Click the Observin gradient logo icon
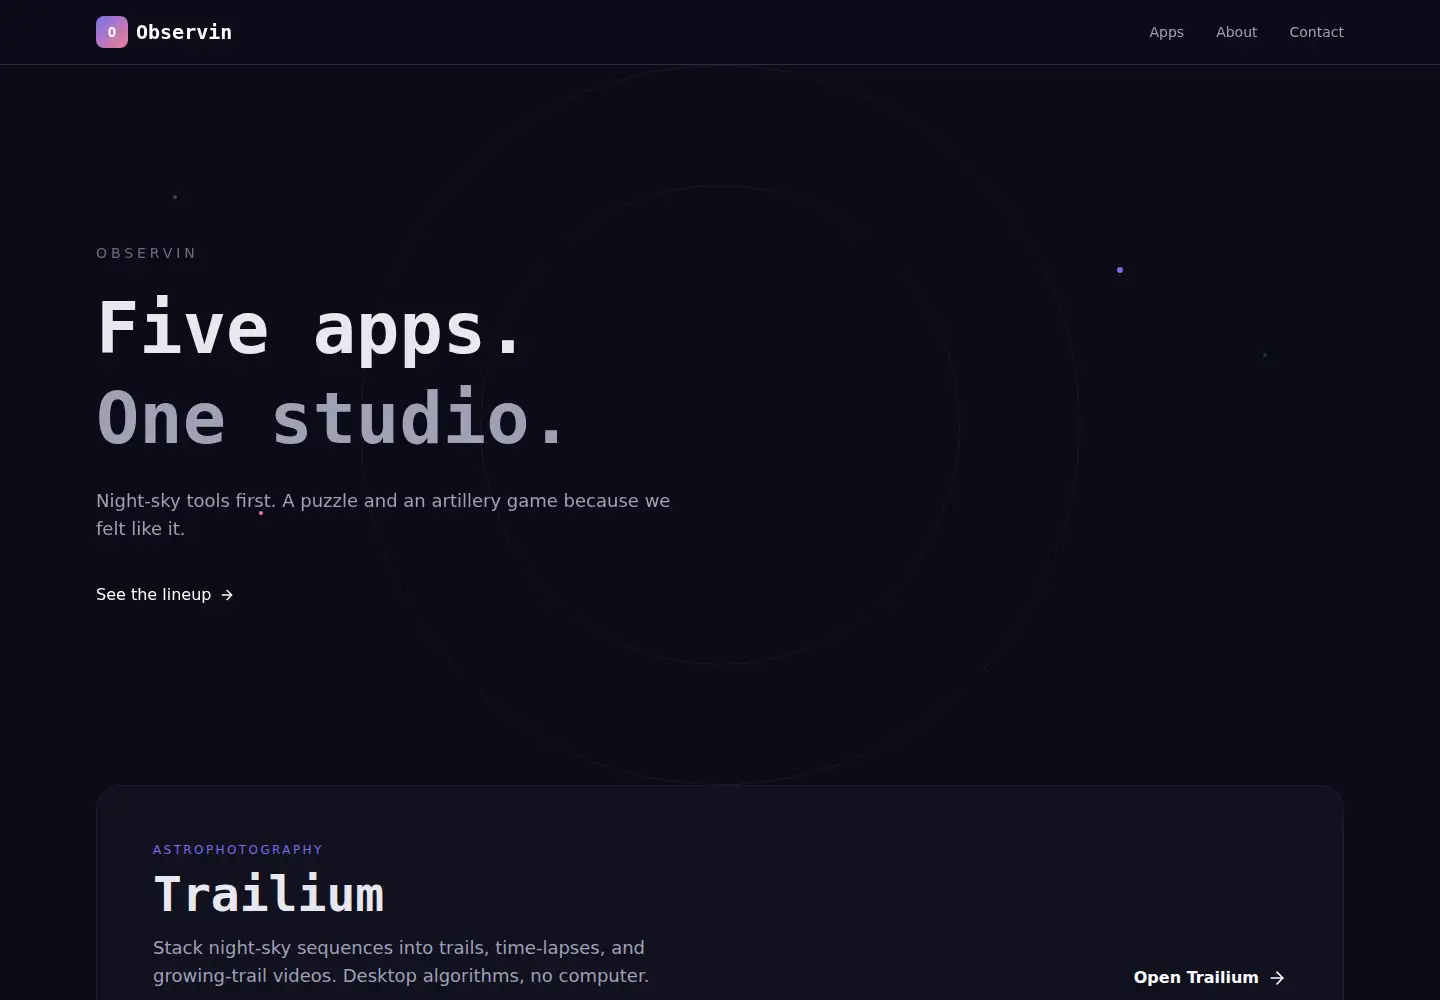This screenshot has height=1000, width=1440. coord(112,32)
